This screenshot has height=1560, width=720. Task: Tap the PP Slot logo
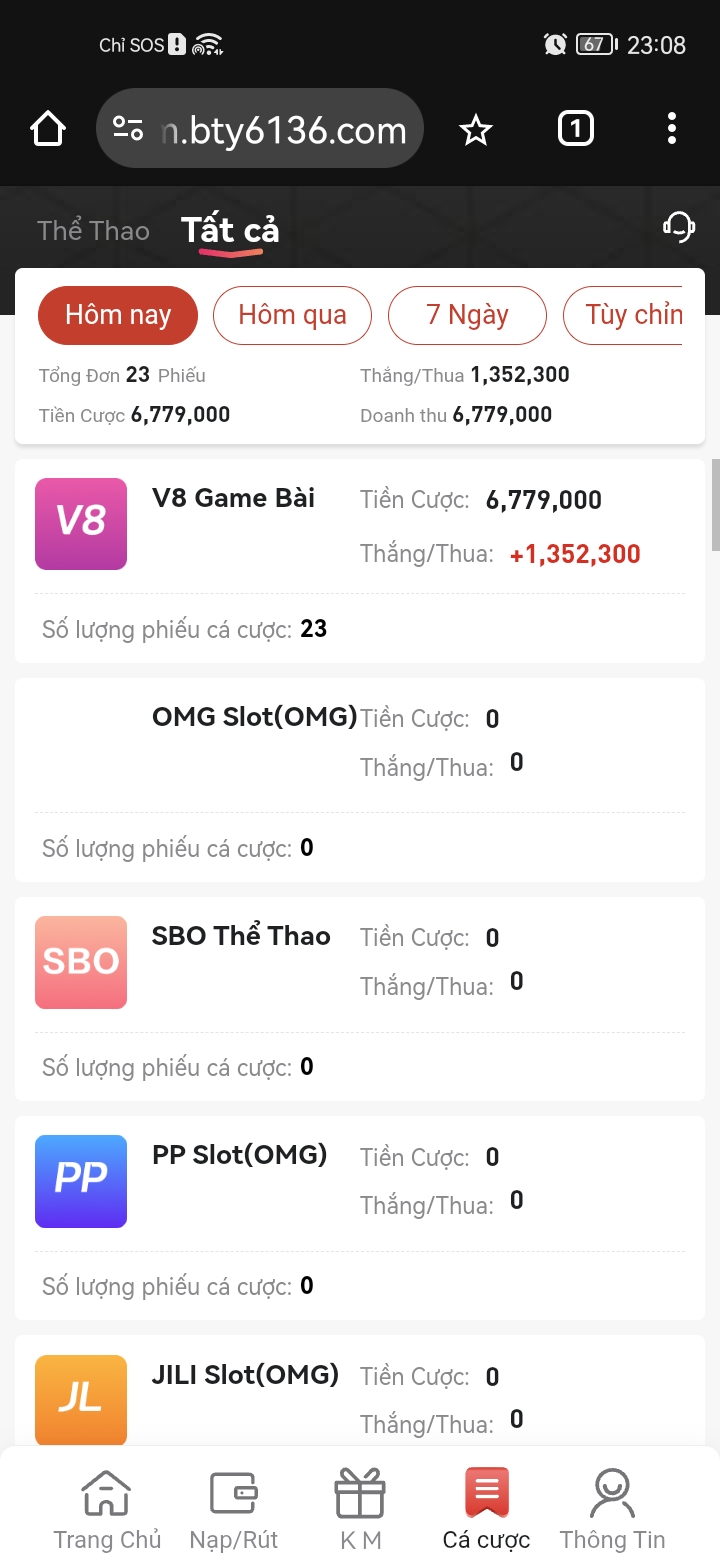pos(81,1181)
